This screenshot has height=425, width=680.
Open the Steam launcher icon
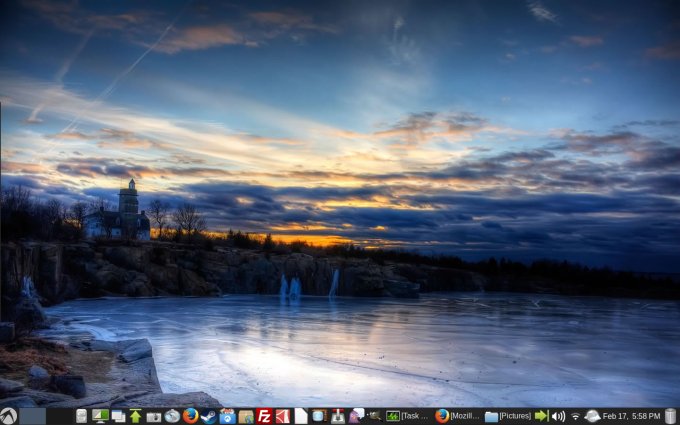tap(209, 416)
